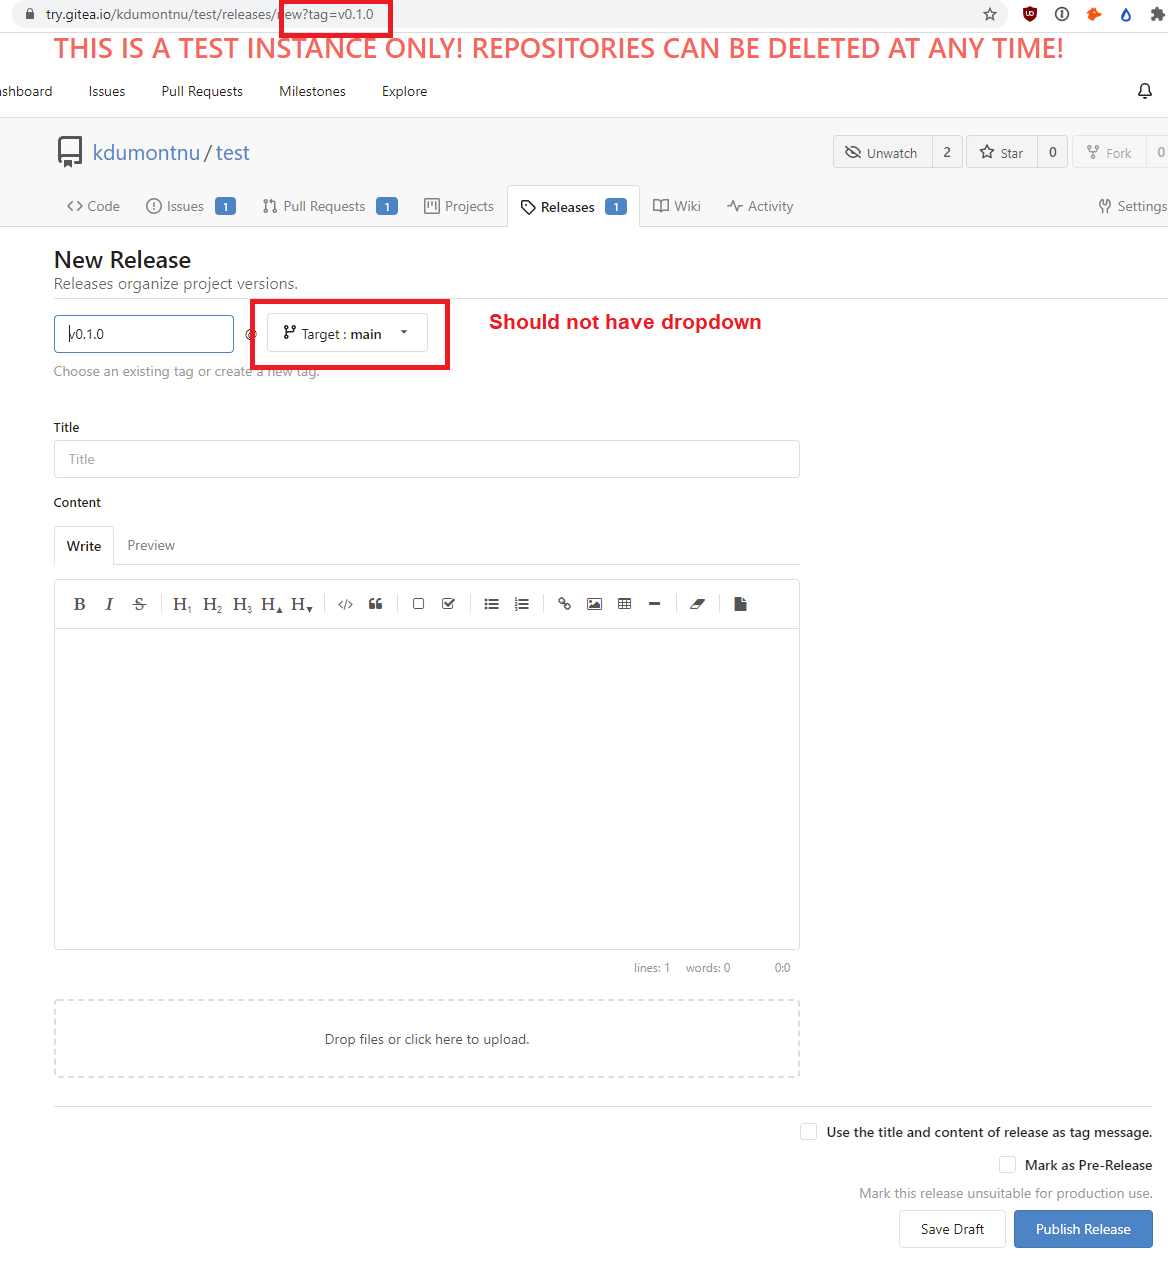Click Publish Release button
Screen dimensions: 1168x1265
point(1083,1229)
